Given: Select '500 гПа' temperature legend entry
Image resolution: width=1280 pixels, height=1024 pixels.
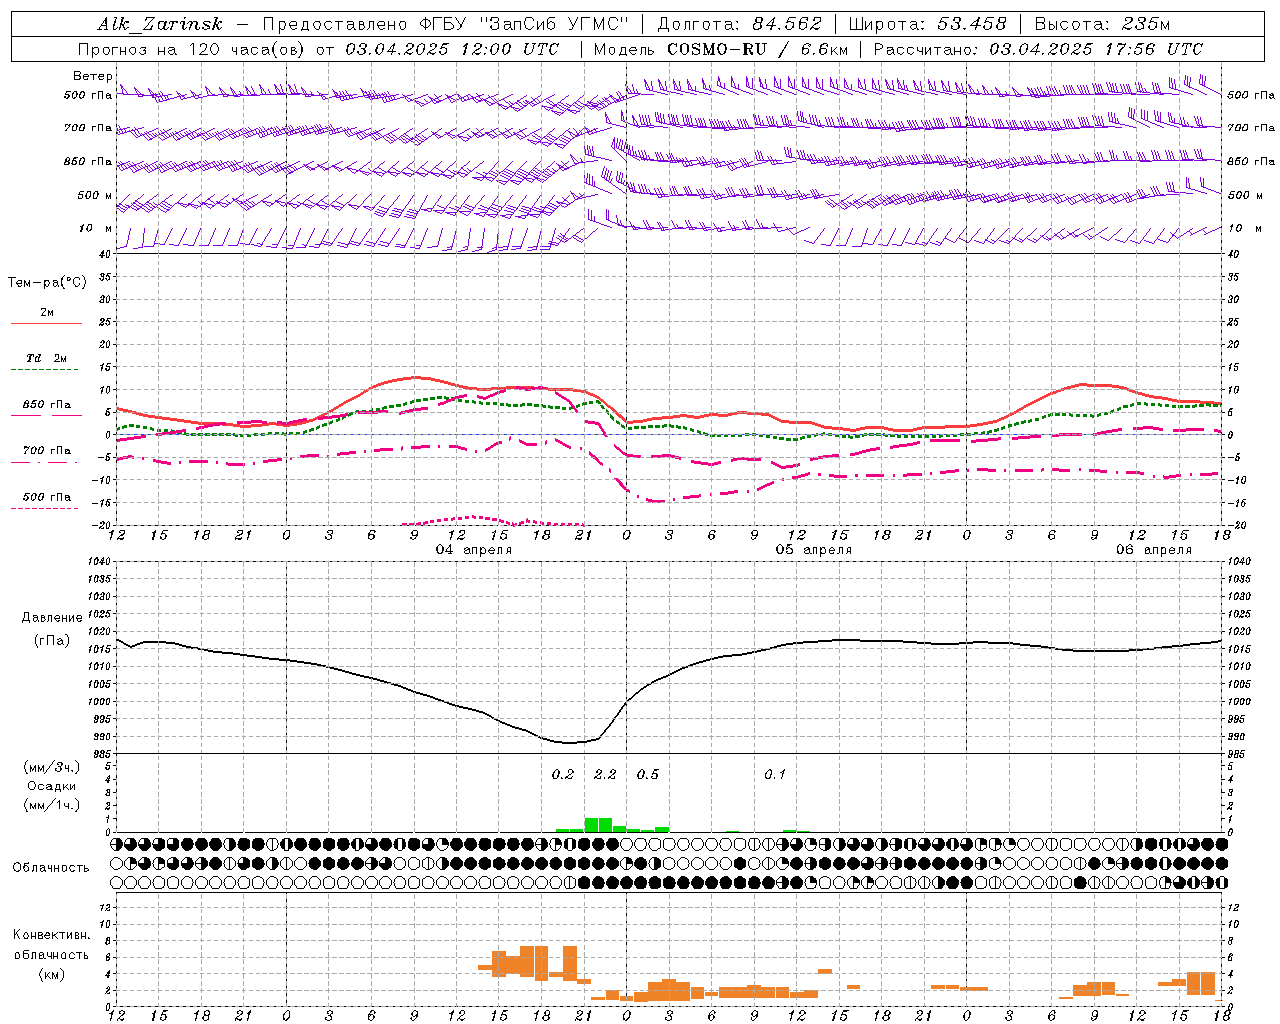Looking at the screenshot, I should point(47,496).
